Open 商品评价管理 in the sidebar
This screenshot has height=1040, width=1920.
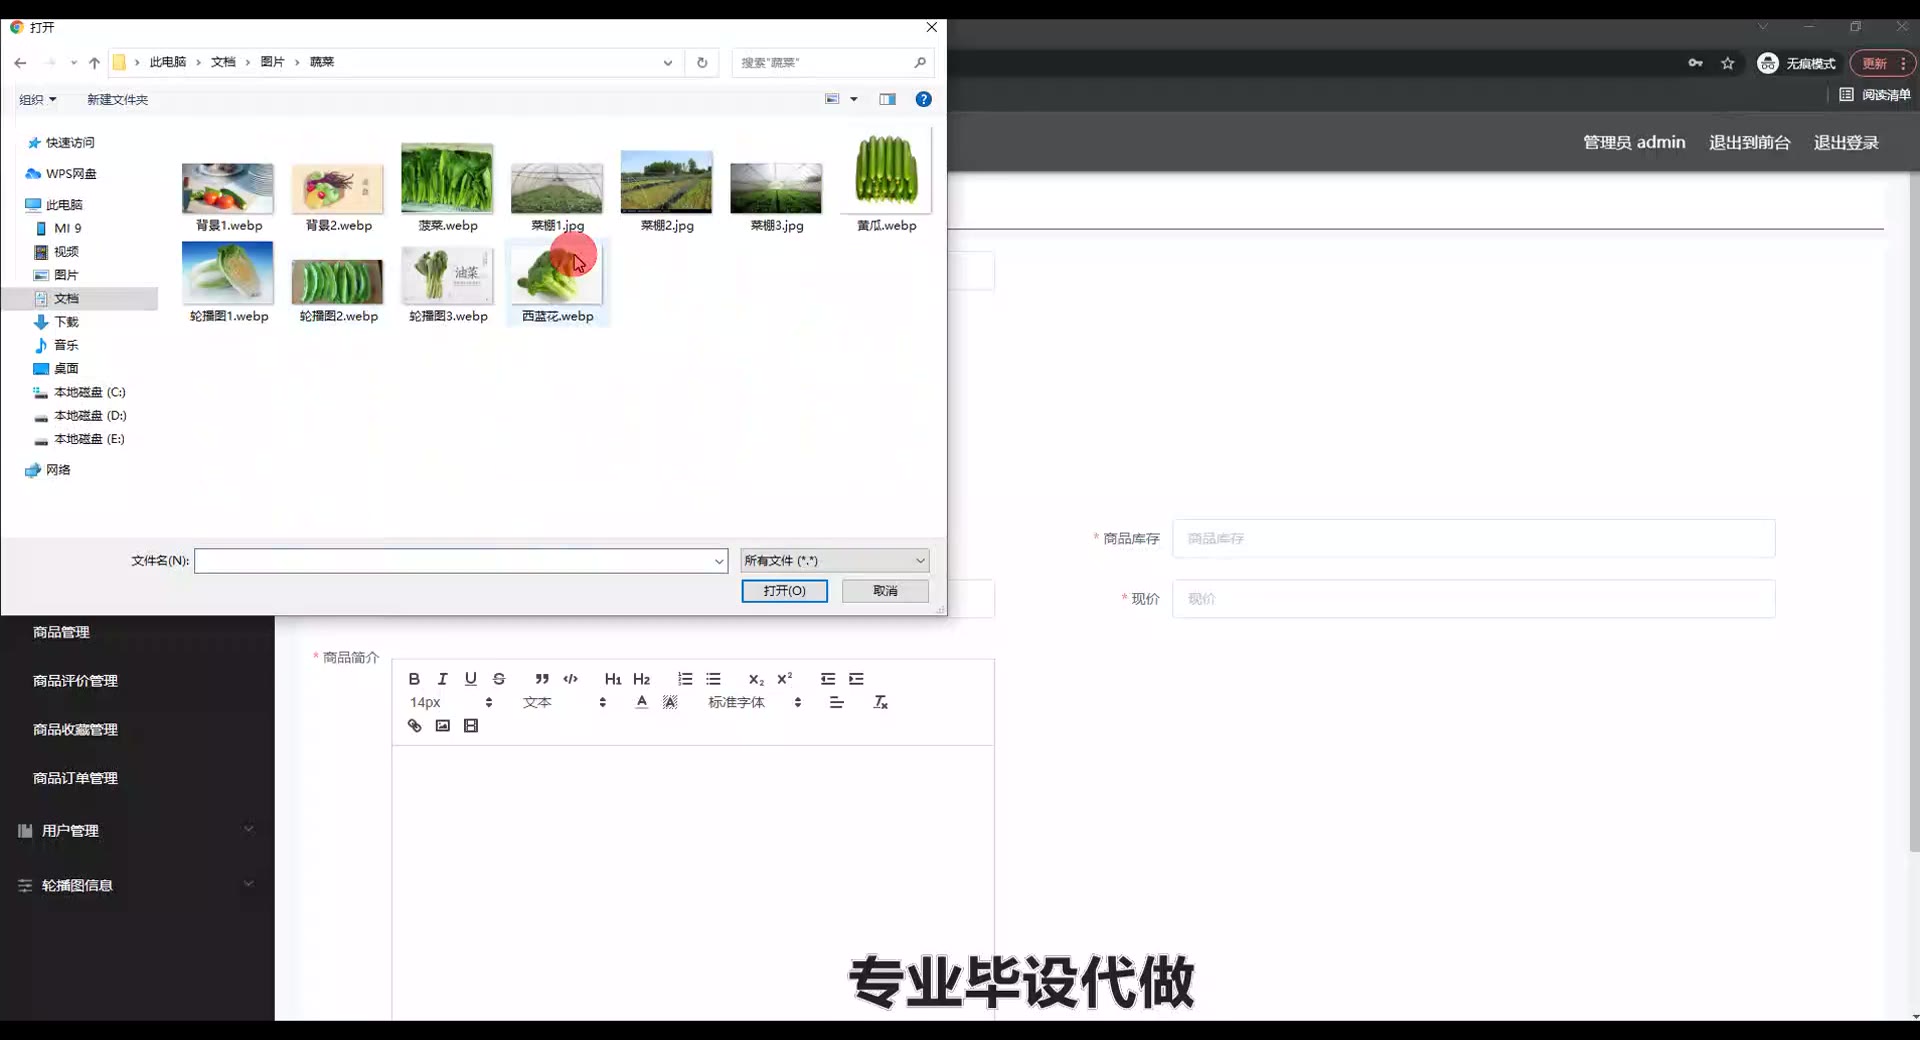point(75,681)
